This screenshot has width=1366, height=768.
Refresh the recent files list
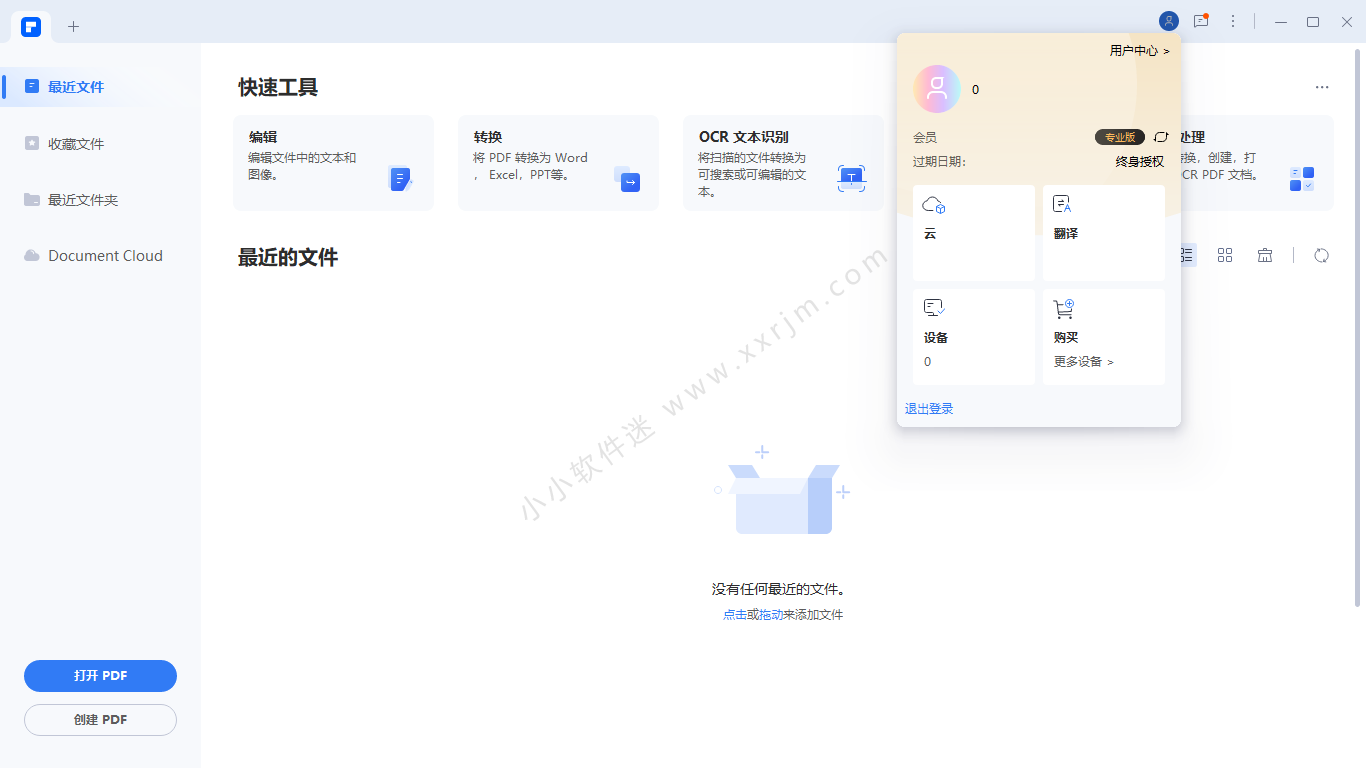1322,255
